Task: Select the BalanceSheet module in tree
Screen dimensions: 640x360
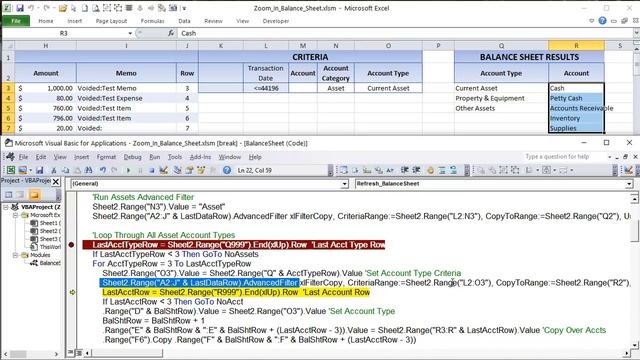Action: [46, 263]
